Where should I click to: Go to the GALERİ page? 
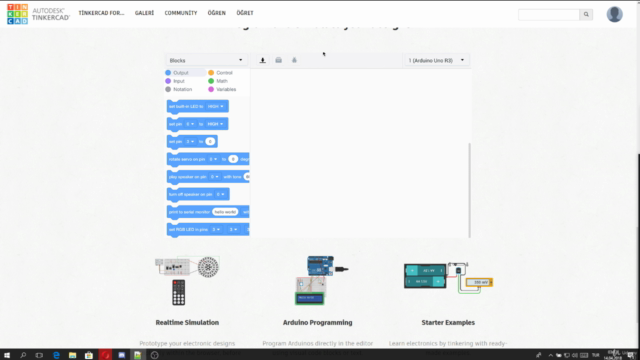coord(144,13)
